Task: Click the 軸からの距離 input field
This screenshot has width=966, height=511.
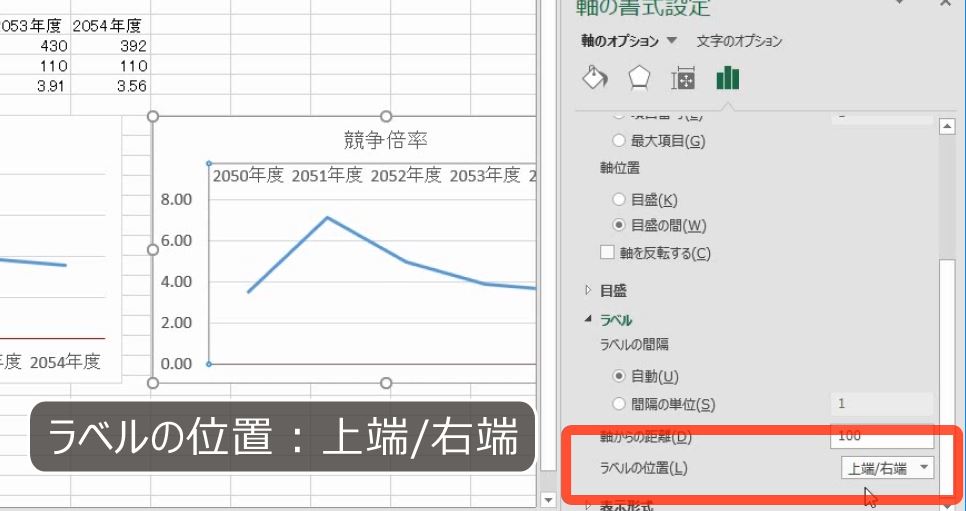Action: [x=882, y=435]
